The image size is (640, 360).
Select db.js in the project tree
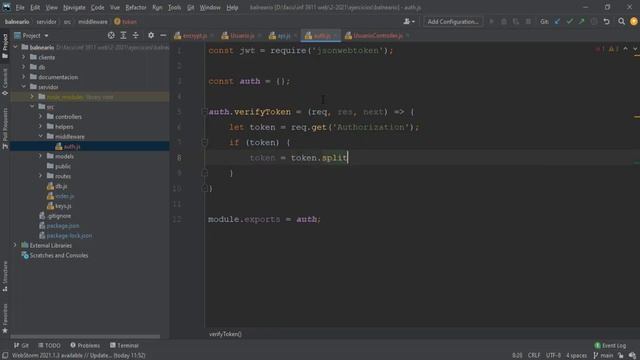61,186
